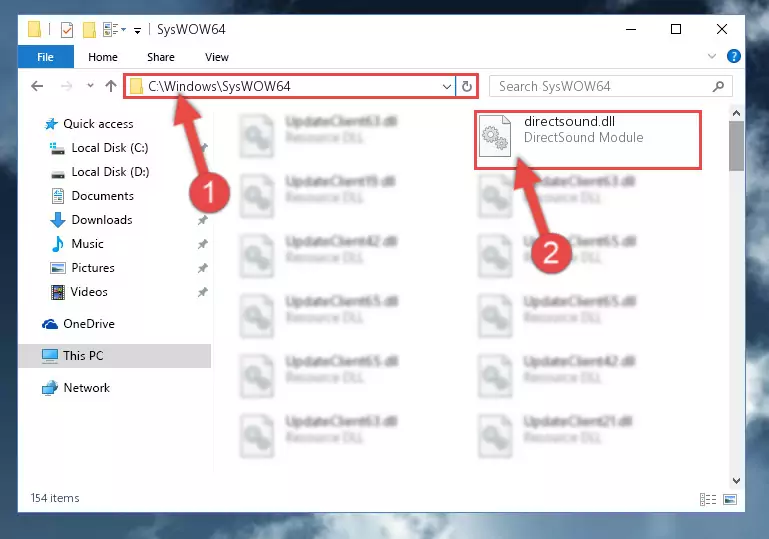Open Videos folder in sidebar
This screenshot has height=539, width=769.
(x=89, y=292)
